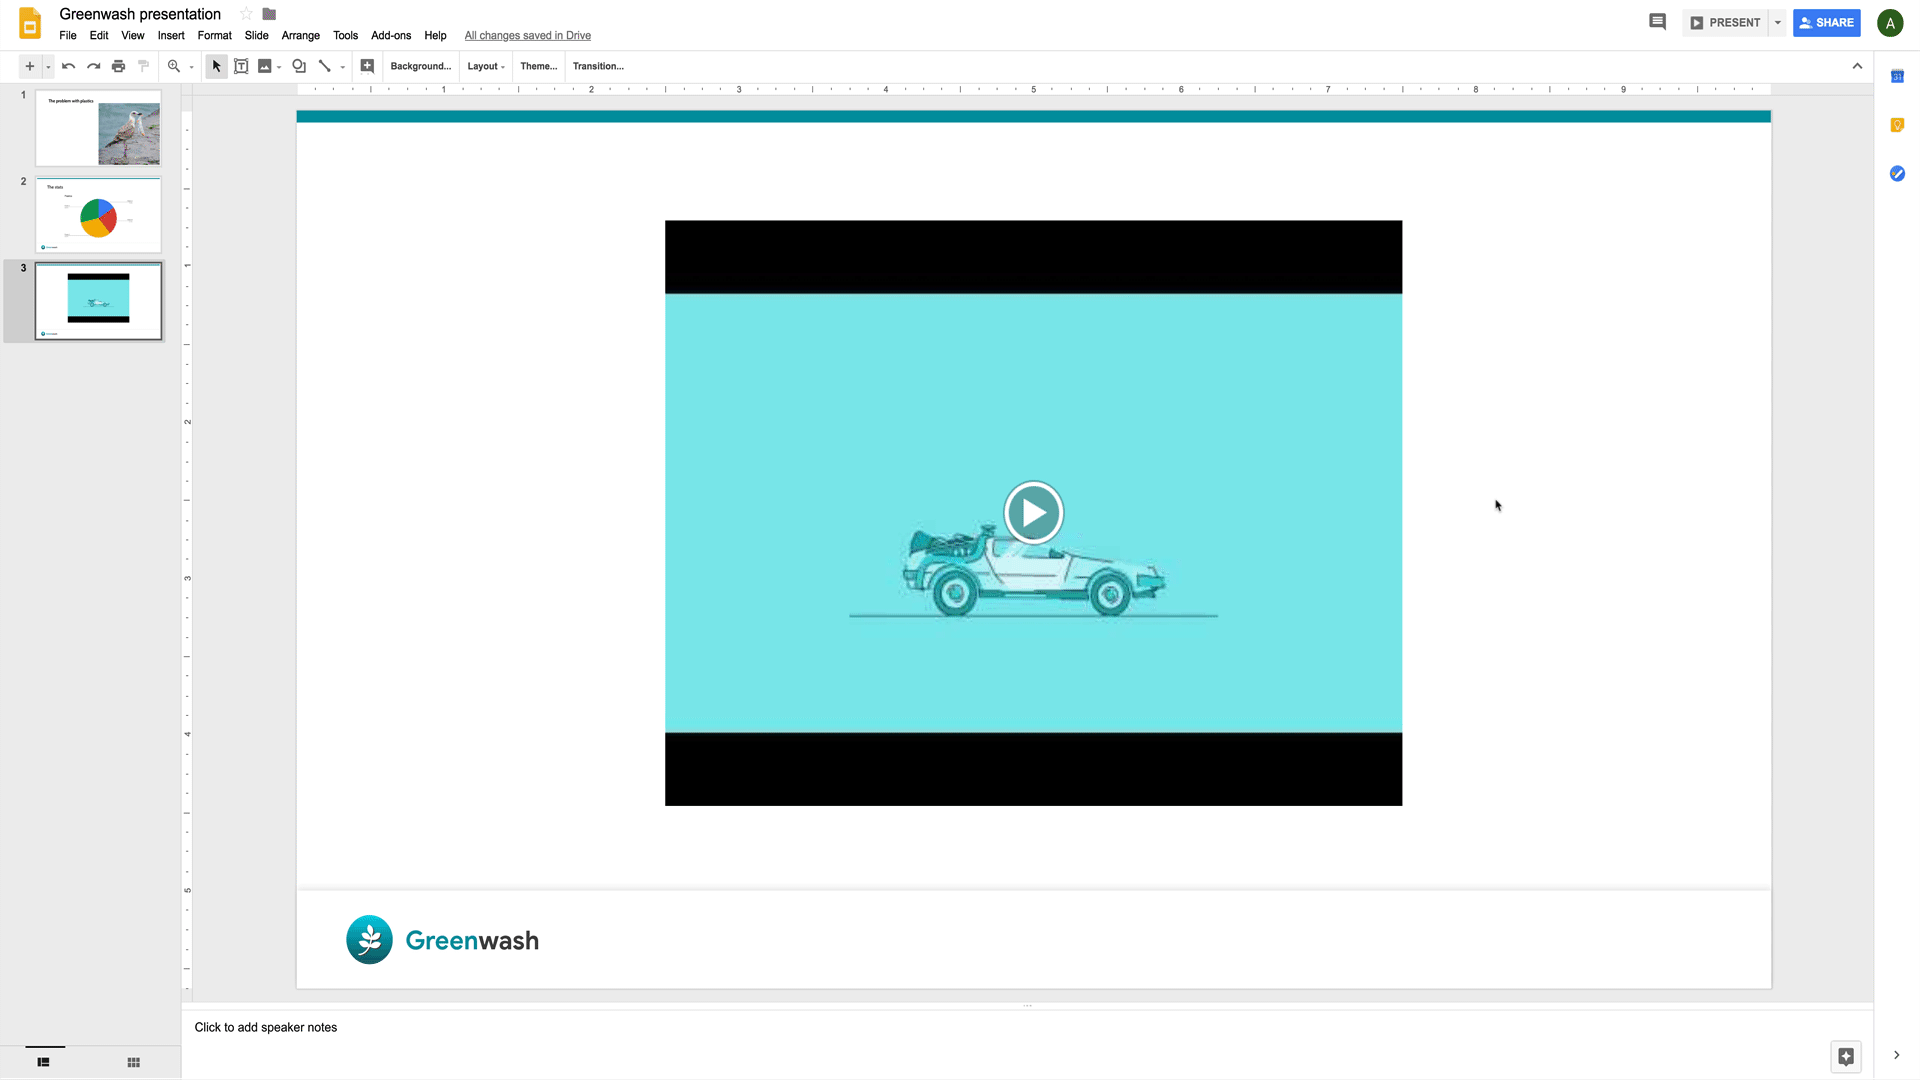
Task: Toggle the side panel chevron
Action: click(x=1896, y=1055)
